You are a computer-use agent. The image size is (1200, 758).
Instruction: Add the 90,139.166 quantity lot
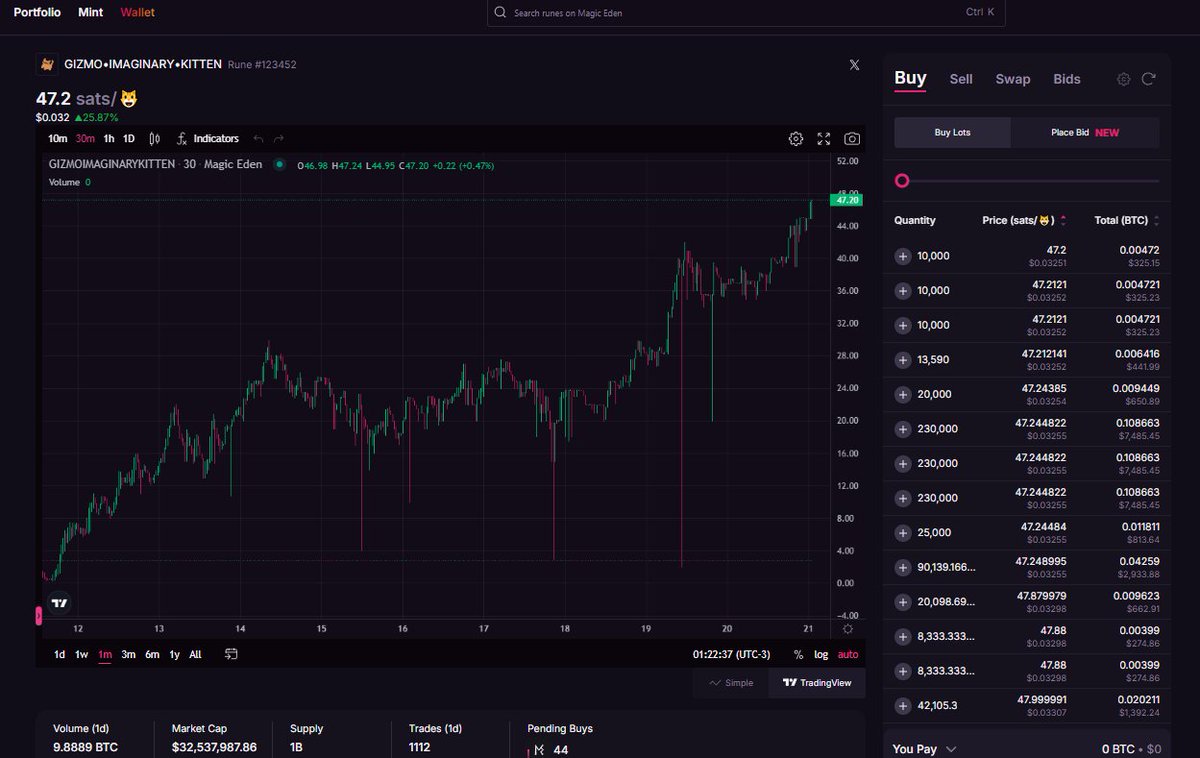tap(903, 567)
